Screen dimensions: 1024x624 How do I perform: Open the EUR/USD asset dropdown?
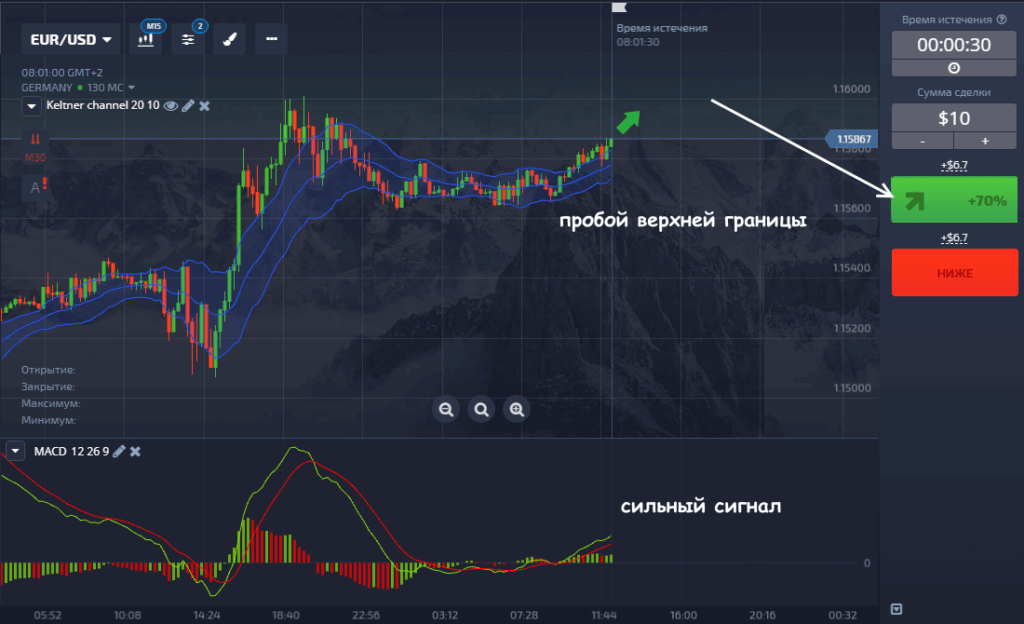[69, 39]
